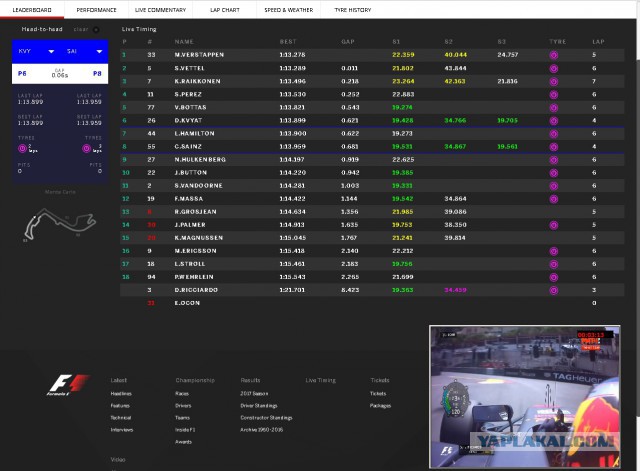Open the SAI driver dropdown
640x471 pixels.
pos(84,51)
